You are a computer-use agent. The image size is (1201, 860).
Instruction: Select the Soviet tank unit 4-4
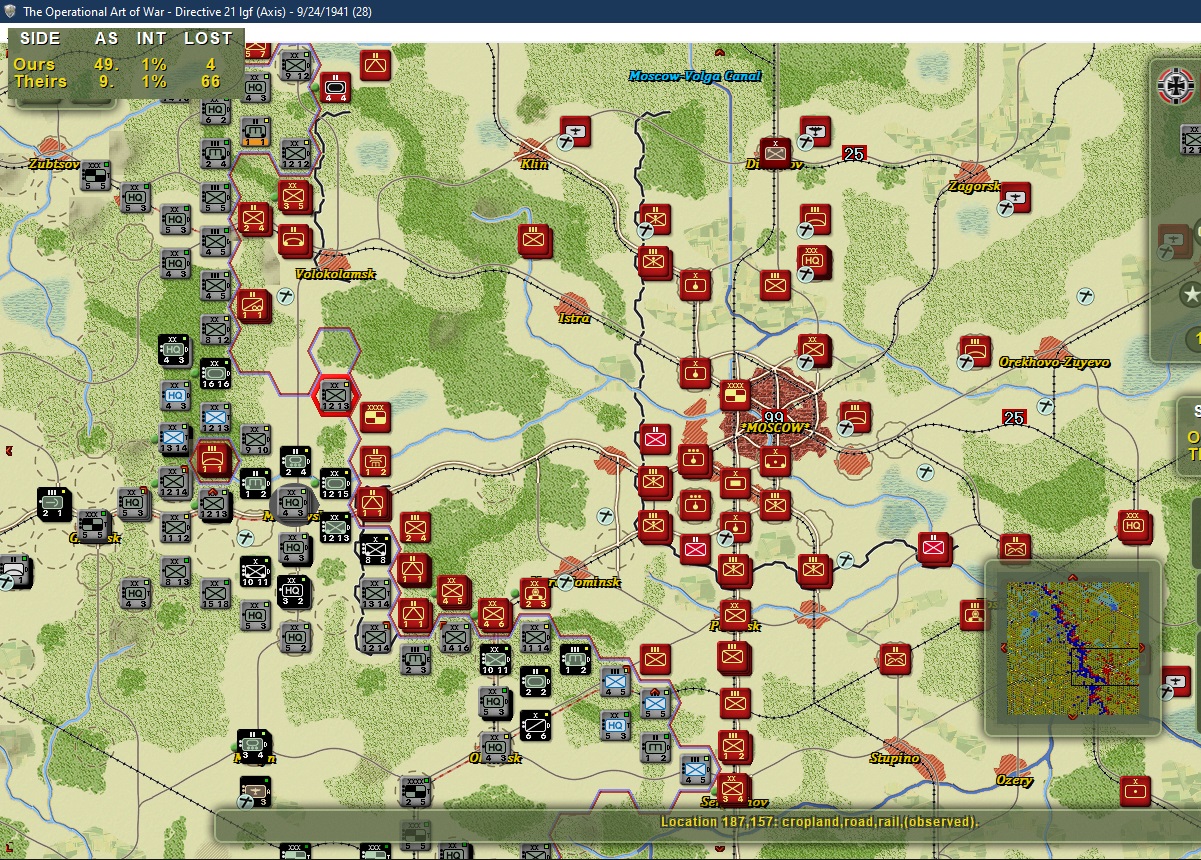[x=335, y=87]
